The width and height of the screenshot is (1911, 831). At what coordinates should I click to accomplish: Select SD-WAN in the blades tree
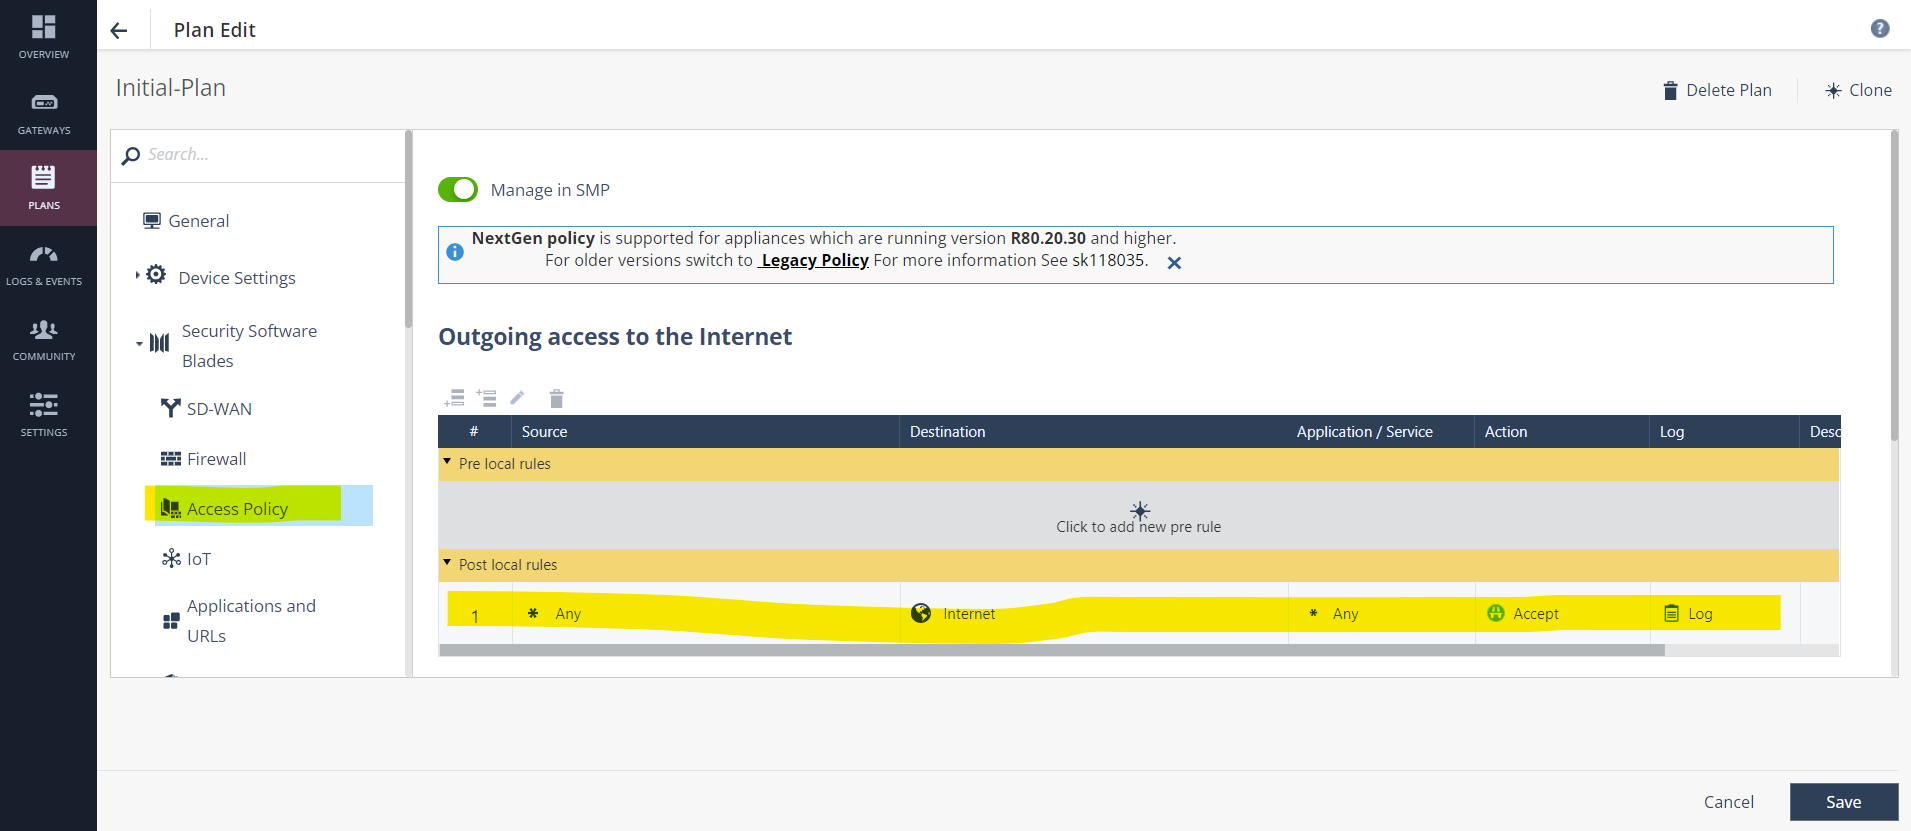click(219, 409)
